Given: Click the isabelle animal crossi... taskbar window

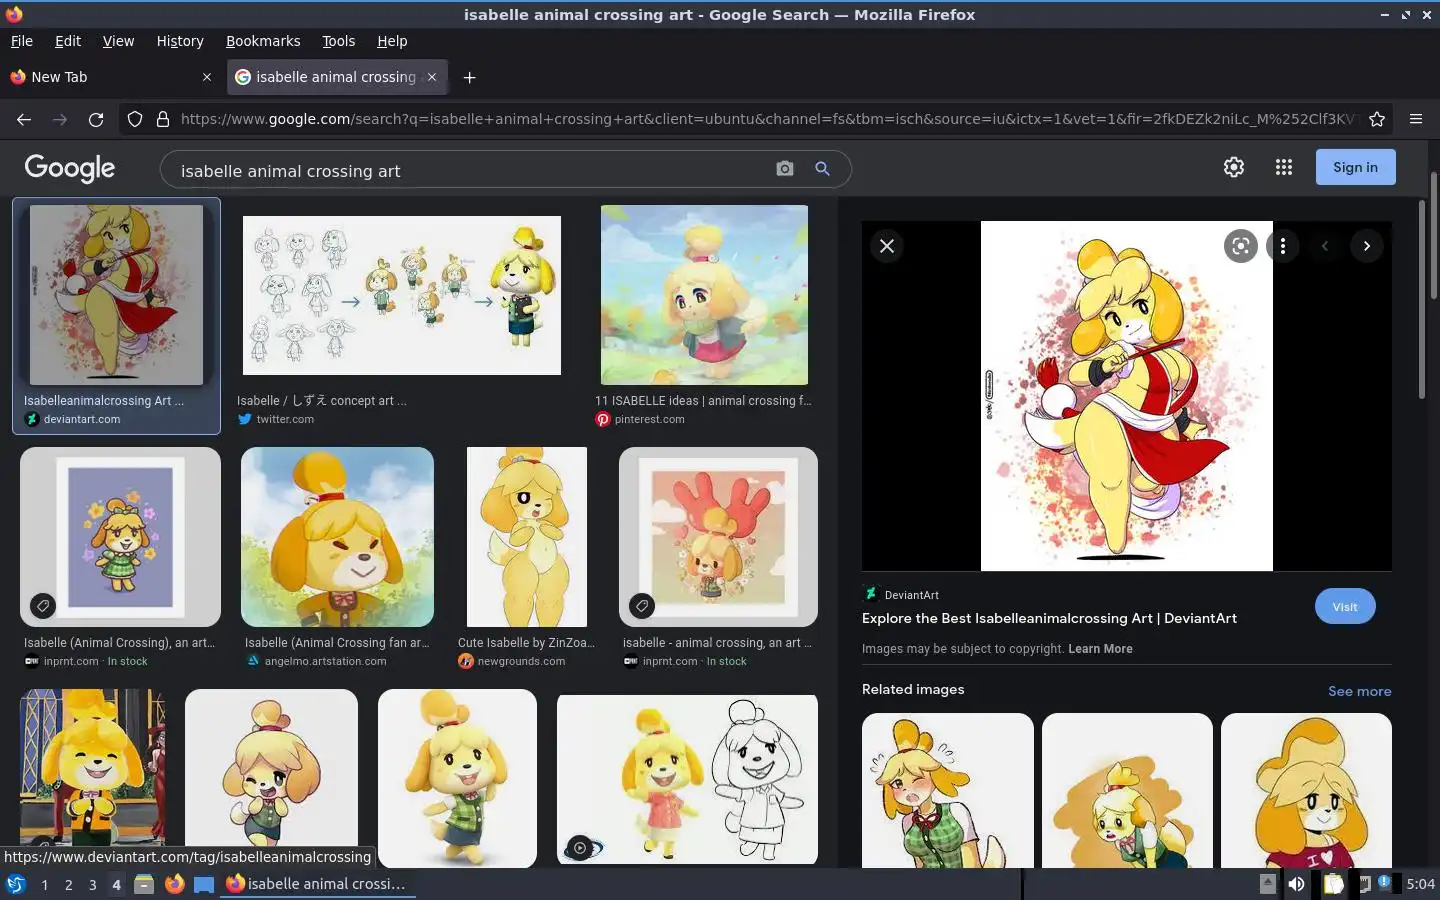Looking at the screenshot, I should 318,884.
